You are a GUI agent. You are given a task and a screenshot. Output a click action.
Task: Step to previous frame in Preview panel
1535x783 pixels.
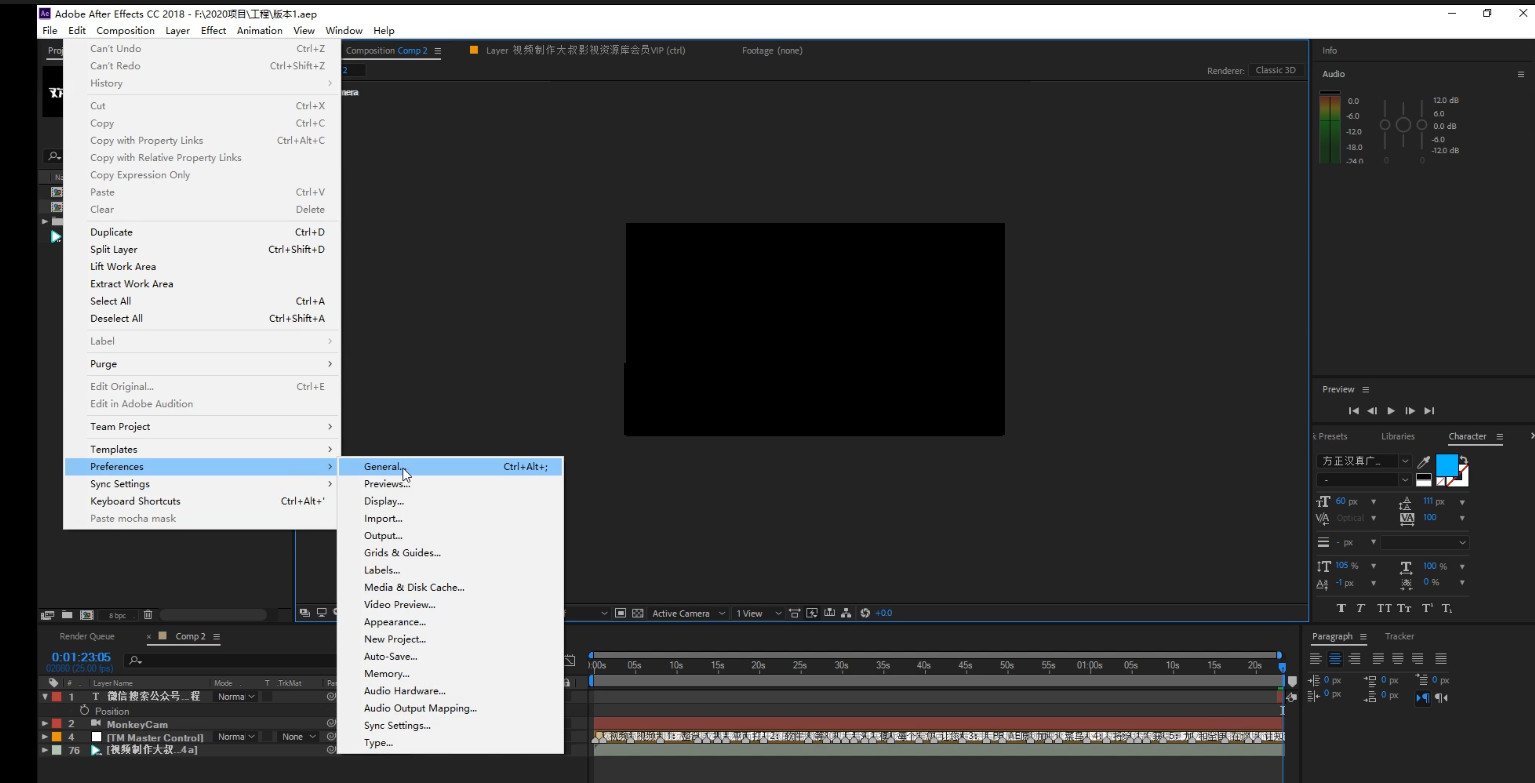tap(1372, 411)
